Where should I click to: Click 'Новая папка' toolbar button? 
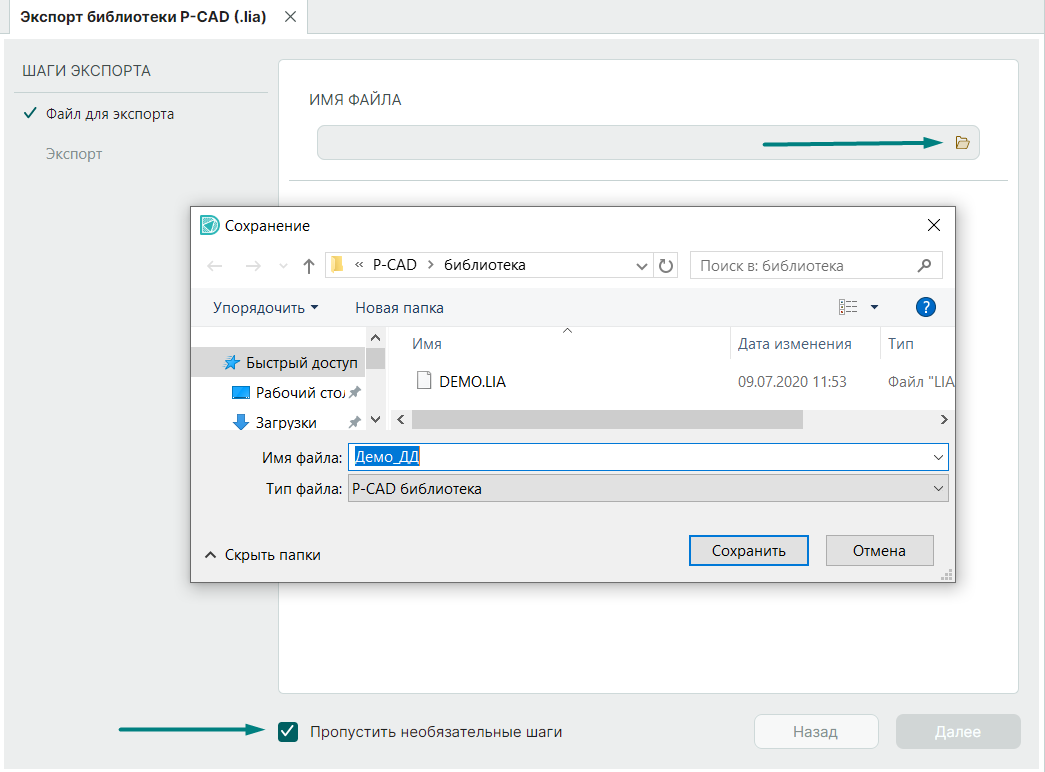pyautogui.click(x=399, y=307)
